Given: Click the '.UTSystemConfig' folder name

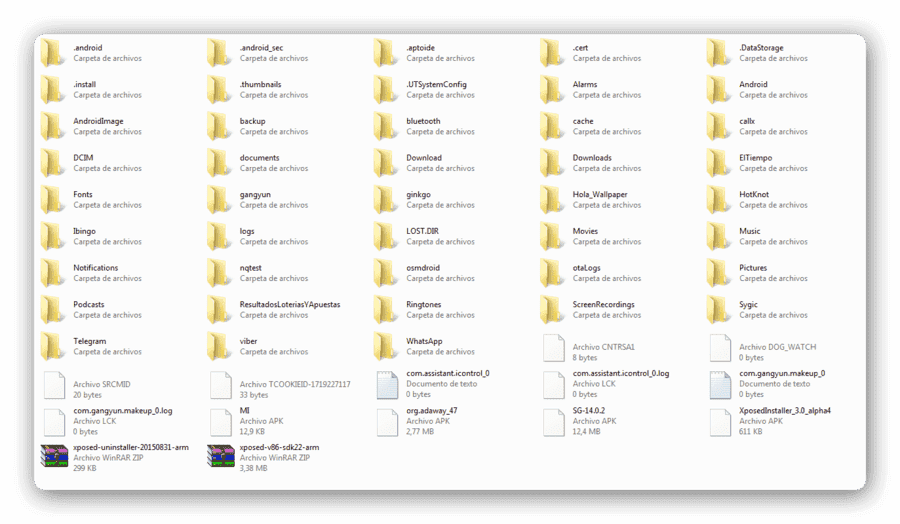Looking at the screenshot, I should point(436,84).
